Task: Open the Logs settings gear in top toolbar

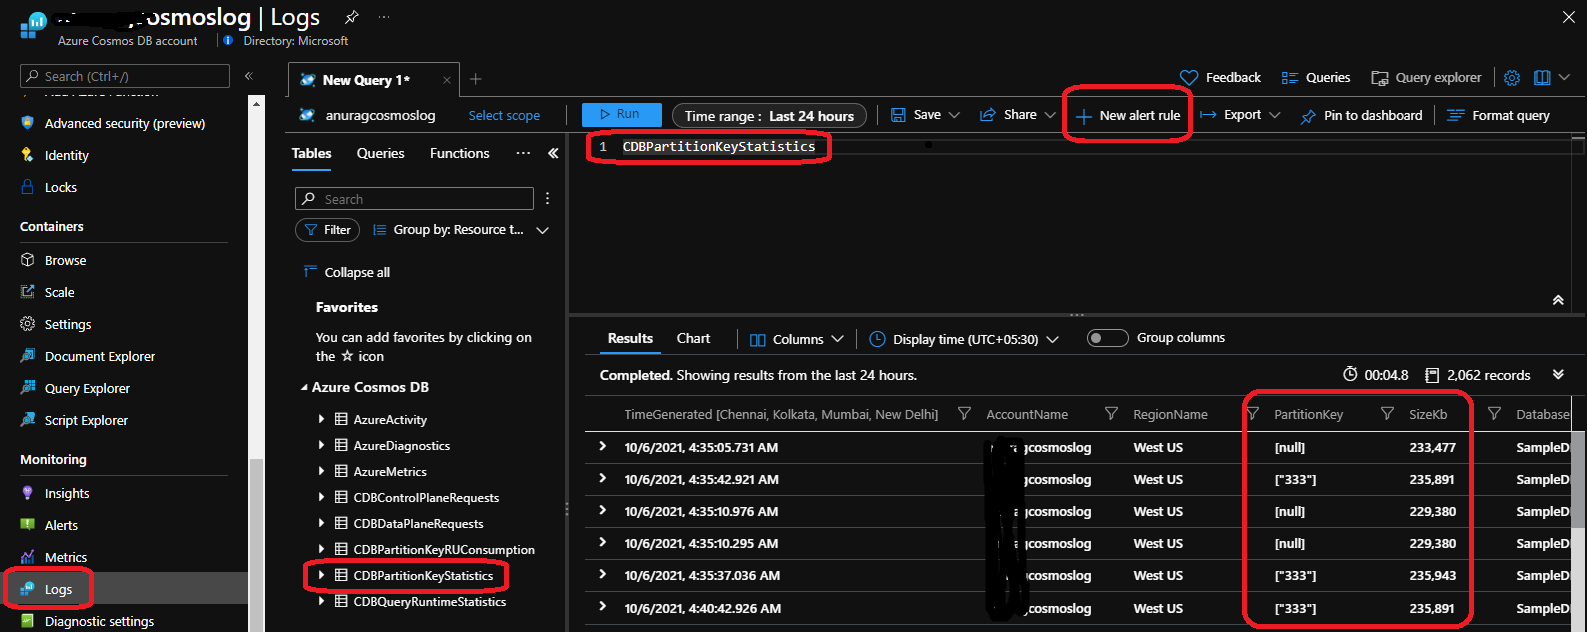Action: coord(1512,77)
